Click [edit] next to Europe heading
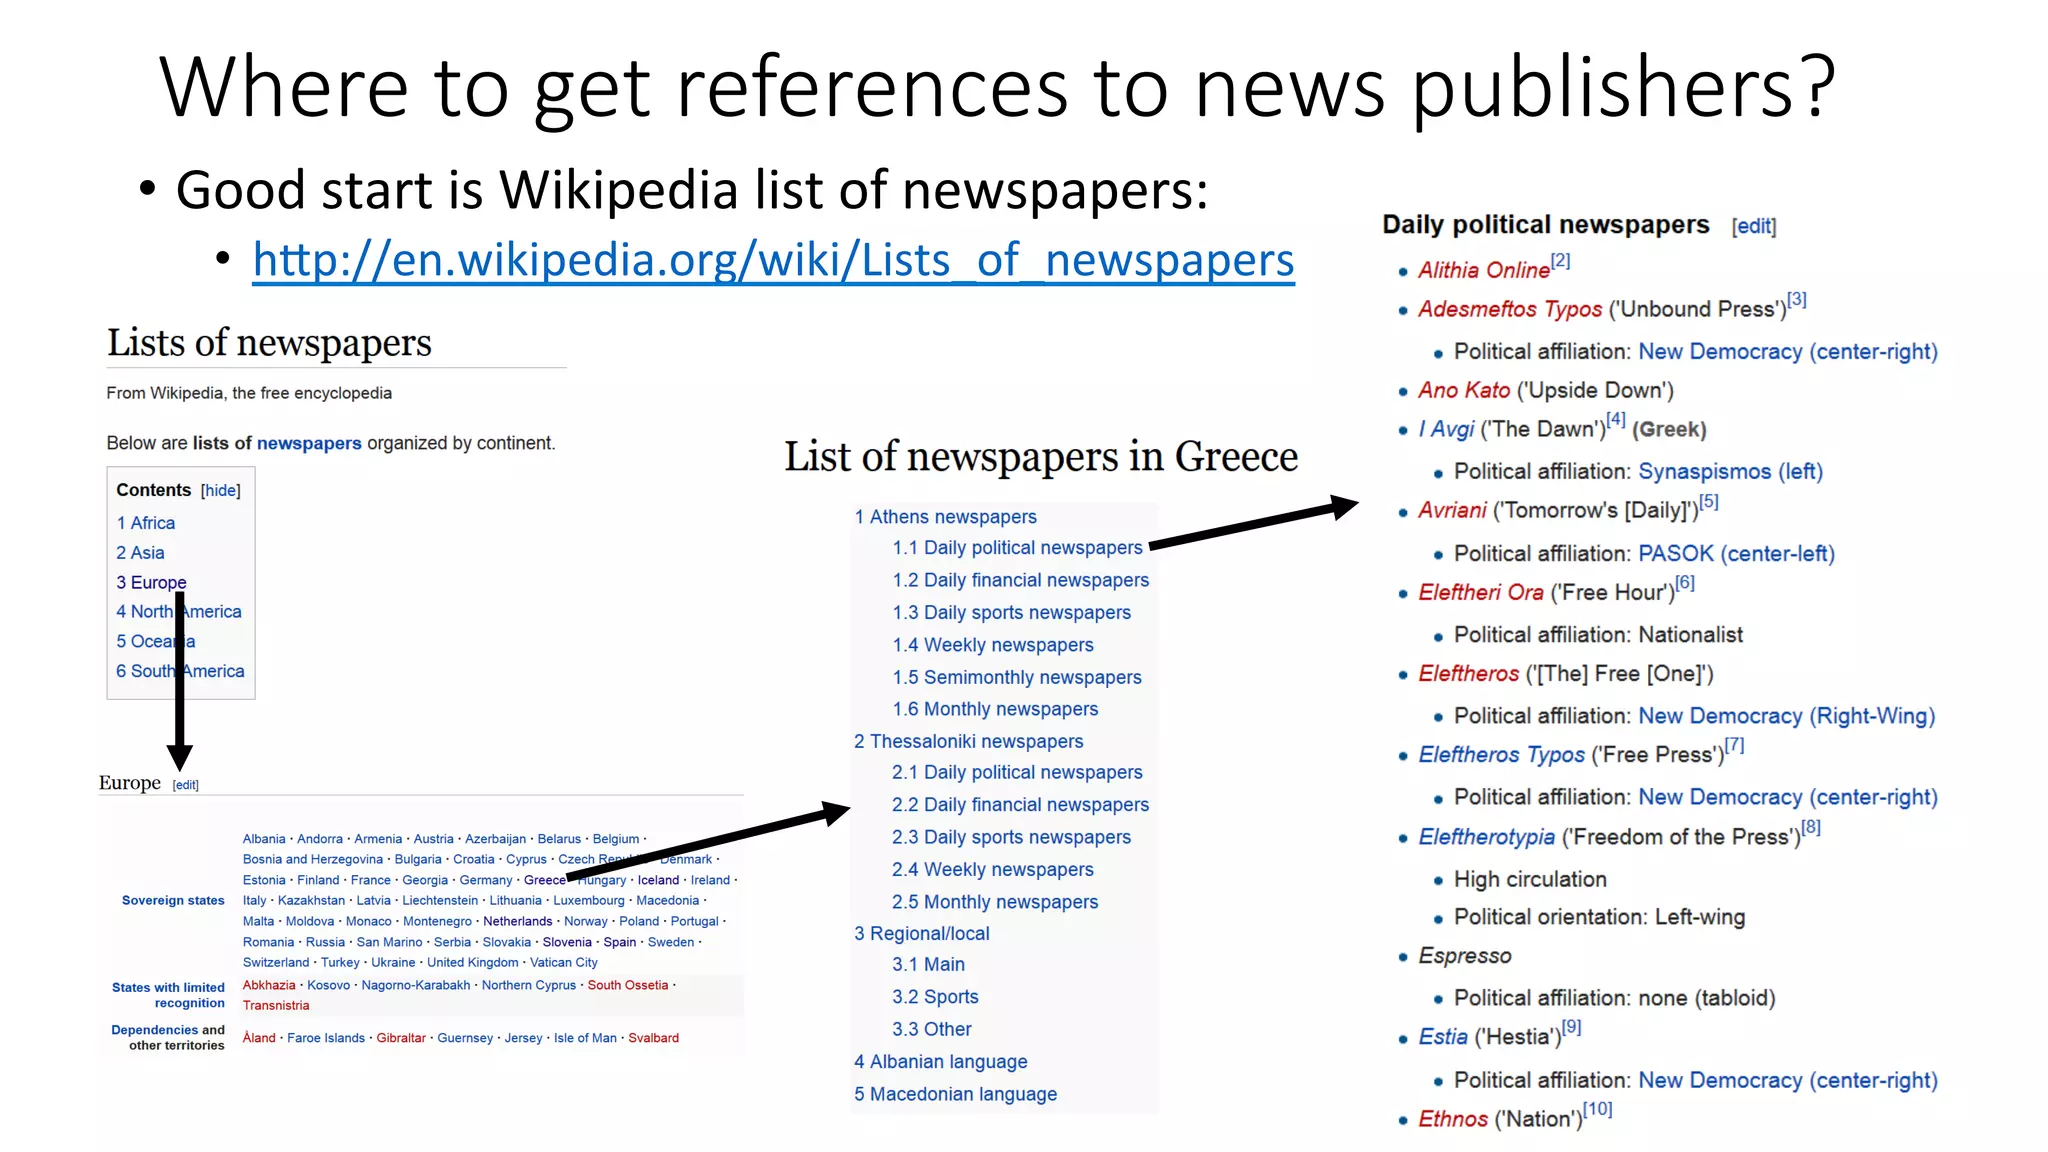Viewport: 2048px width, 1152px height. point(186,785)
